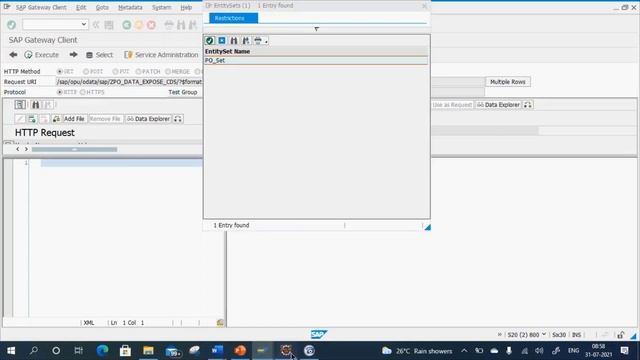Click the left arrow of header scrollbar
The width and height of the screenshot is (640, 360).
18,149
